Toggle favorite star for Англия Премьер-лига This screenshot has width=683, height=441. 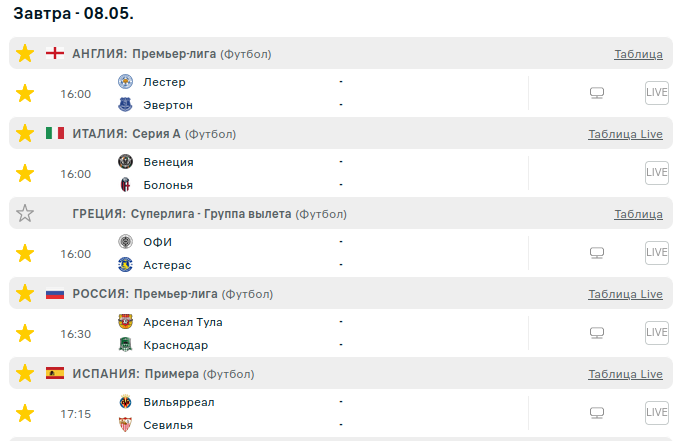(x=25, y=53)
